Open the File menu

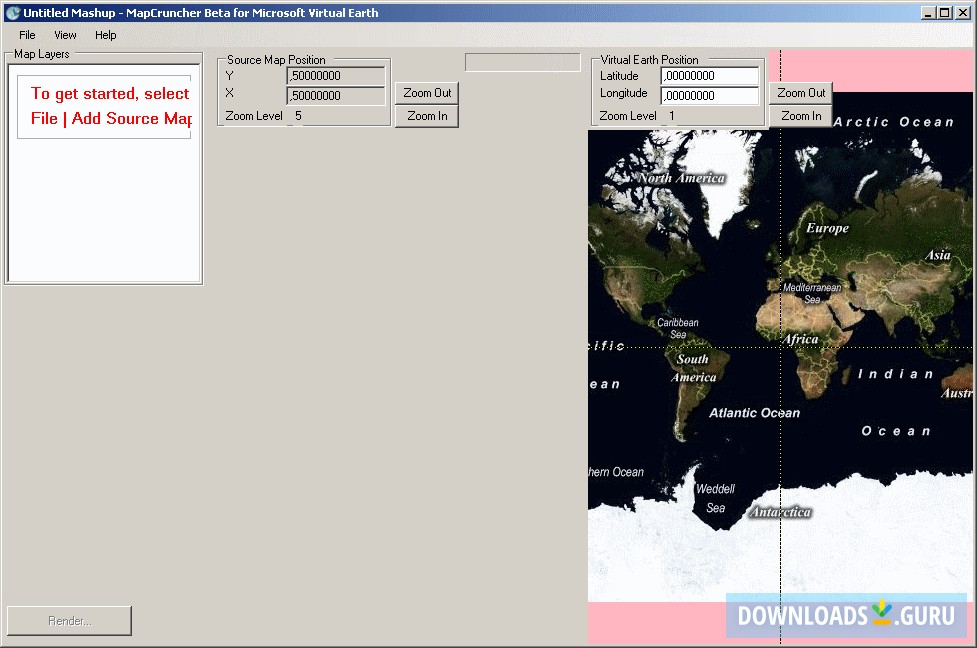point(26,34)
